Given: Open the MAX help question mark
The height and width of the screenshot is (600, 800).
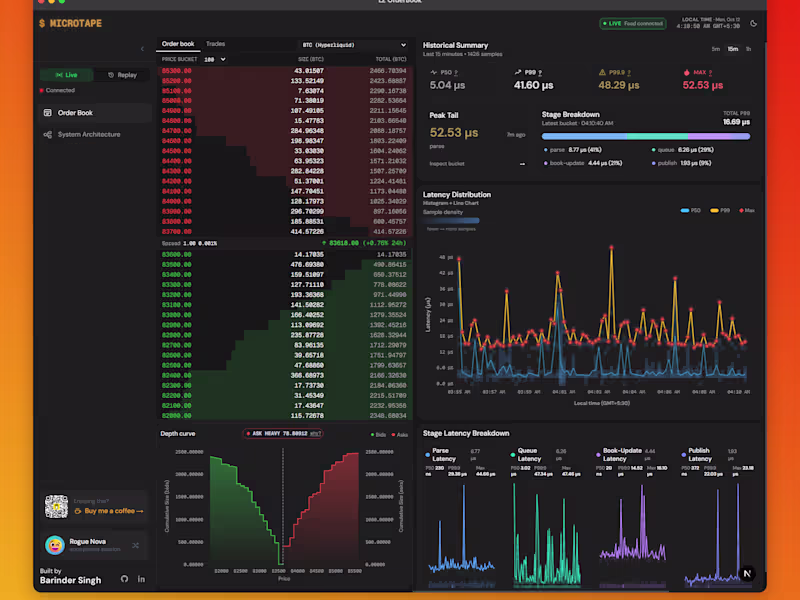Looking at the screenshot, I should (710, 73).
